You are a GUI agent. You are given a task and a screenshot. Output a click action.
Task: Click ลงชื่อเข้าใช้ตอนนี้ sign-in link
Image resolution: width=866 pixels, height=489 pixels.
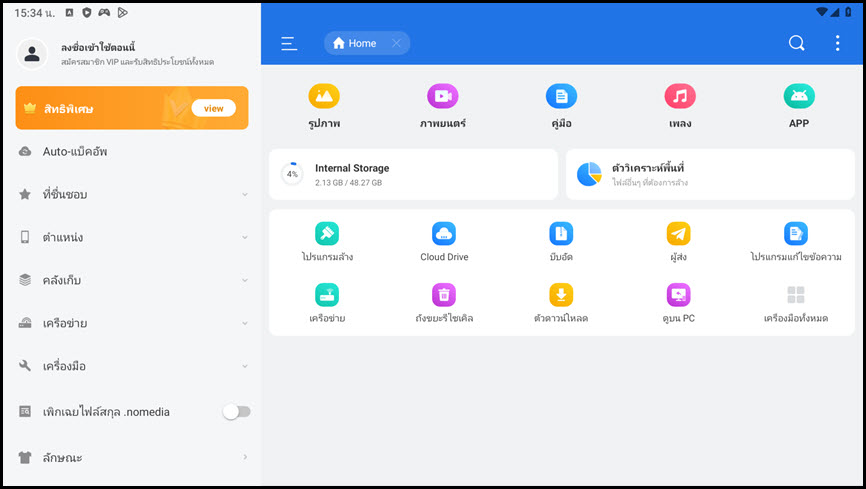pos(98,47)
